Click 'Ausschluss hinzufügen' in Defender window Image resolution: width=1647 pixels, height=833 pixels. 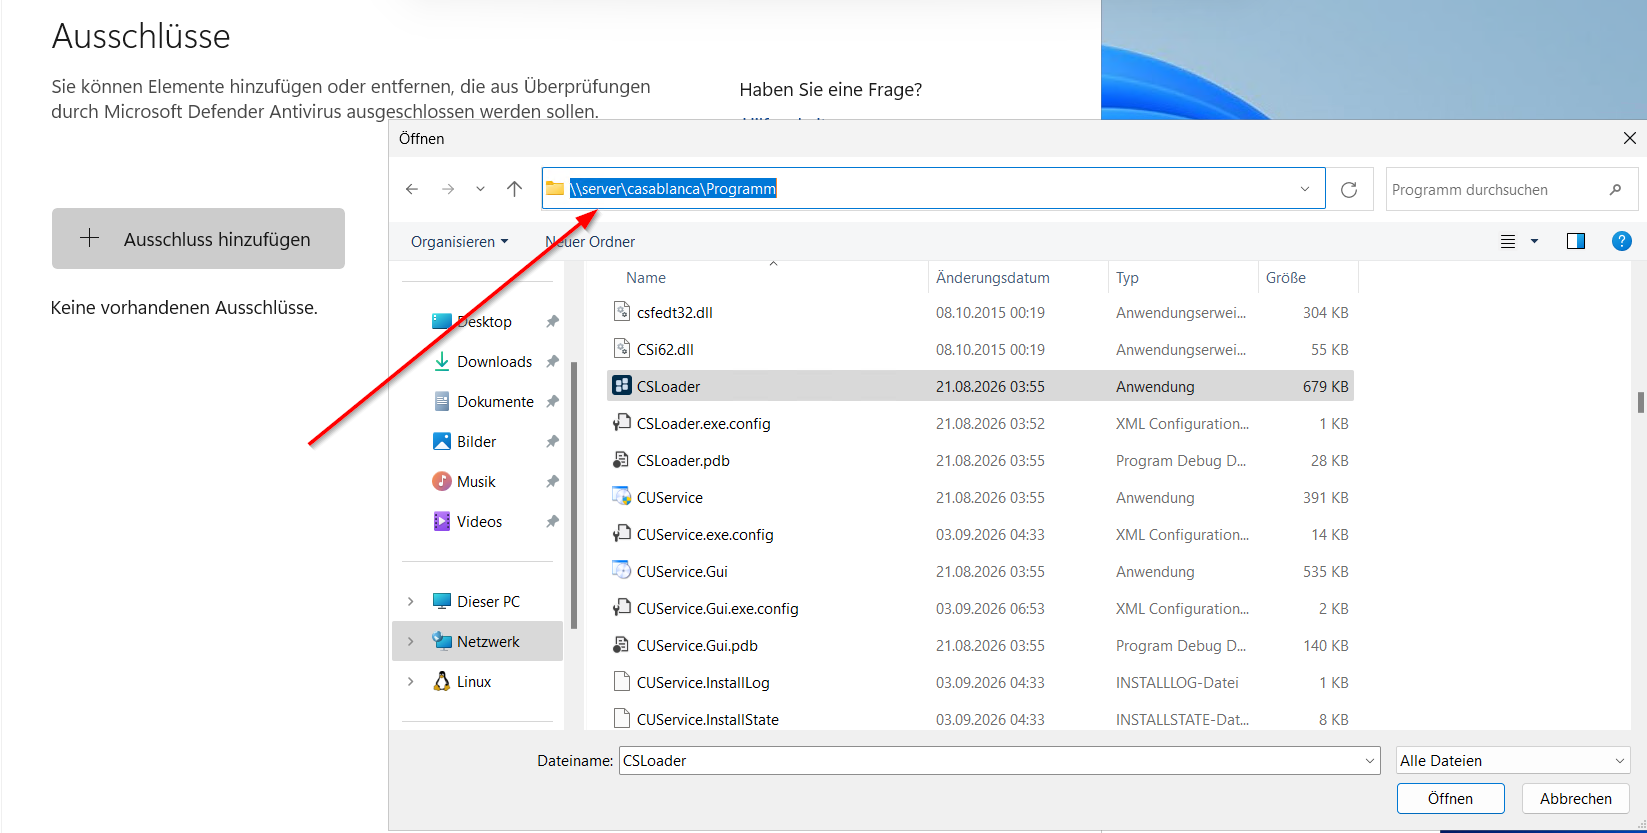(x=198, y=238)
